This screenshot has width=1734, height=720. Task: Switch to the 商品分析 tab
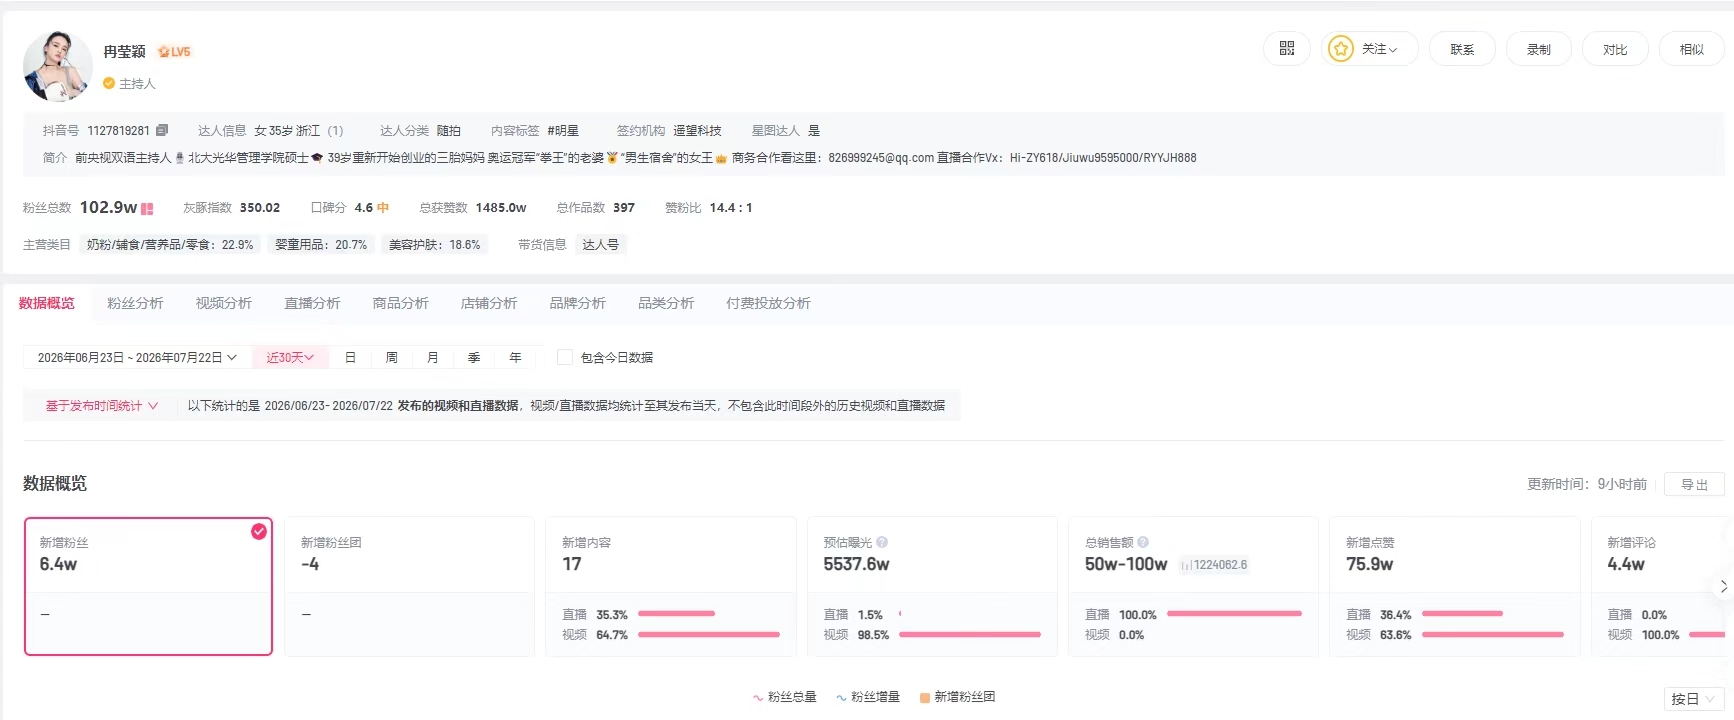click(x=401, y=303)
